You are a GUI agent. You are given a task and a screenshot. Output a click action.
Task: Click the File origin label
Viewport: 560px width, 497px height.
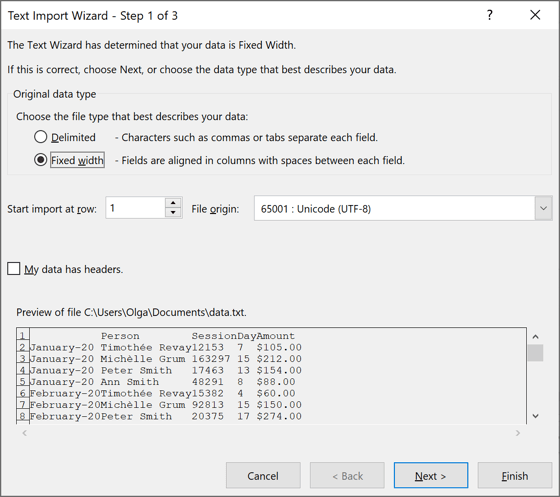[215, 209]
